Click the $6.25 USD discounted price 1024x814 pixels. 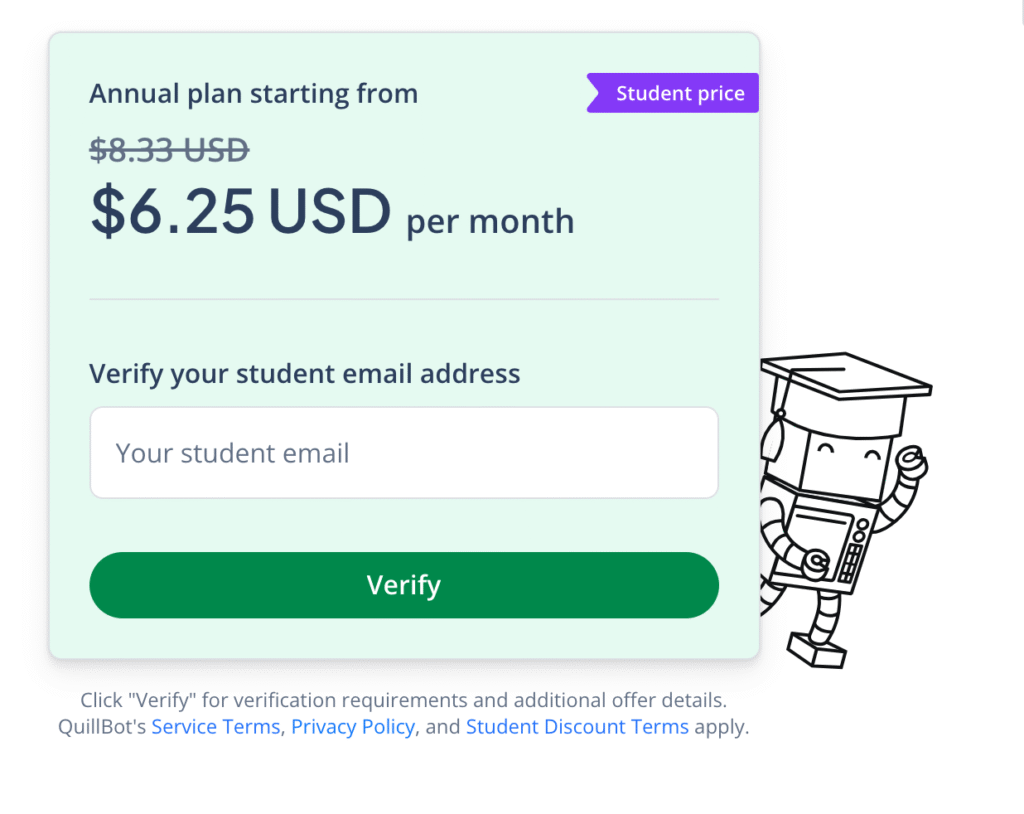tap(240, 210)
